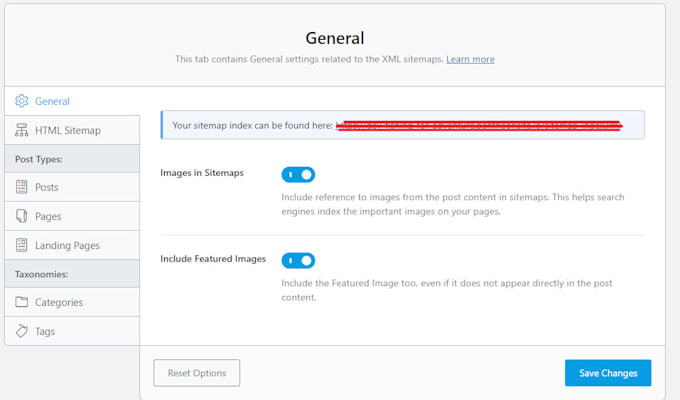Click the Reset Options button

[x=196, y=373]
